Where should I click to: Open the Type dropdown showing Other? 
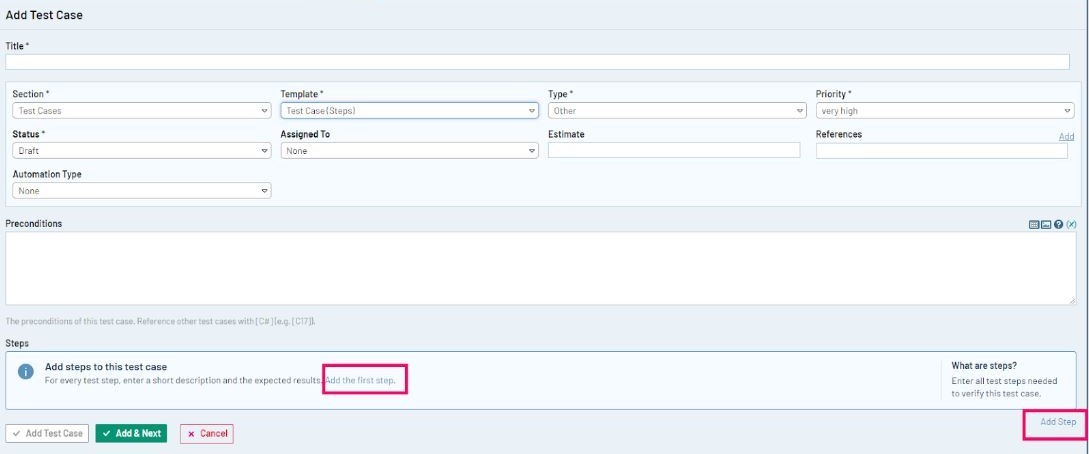(x=677, y=111)
